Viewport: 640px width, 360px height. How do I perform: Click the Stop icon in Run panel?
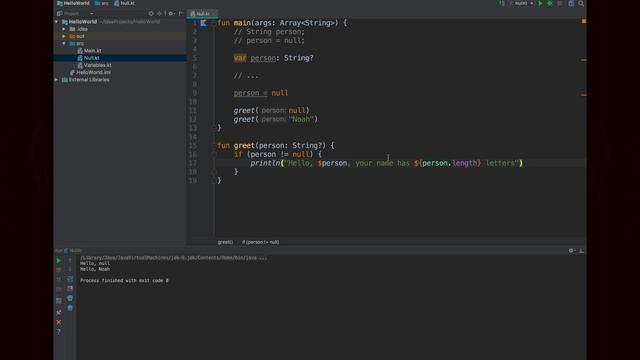(59, 270)
